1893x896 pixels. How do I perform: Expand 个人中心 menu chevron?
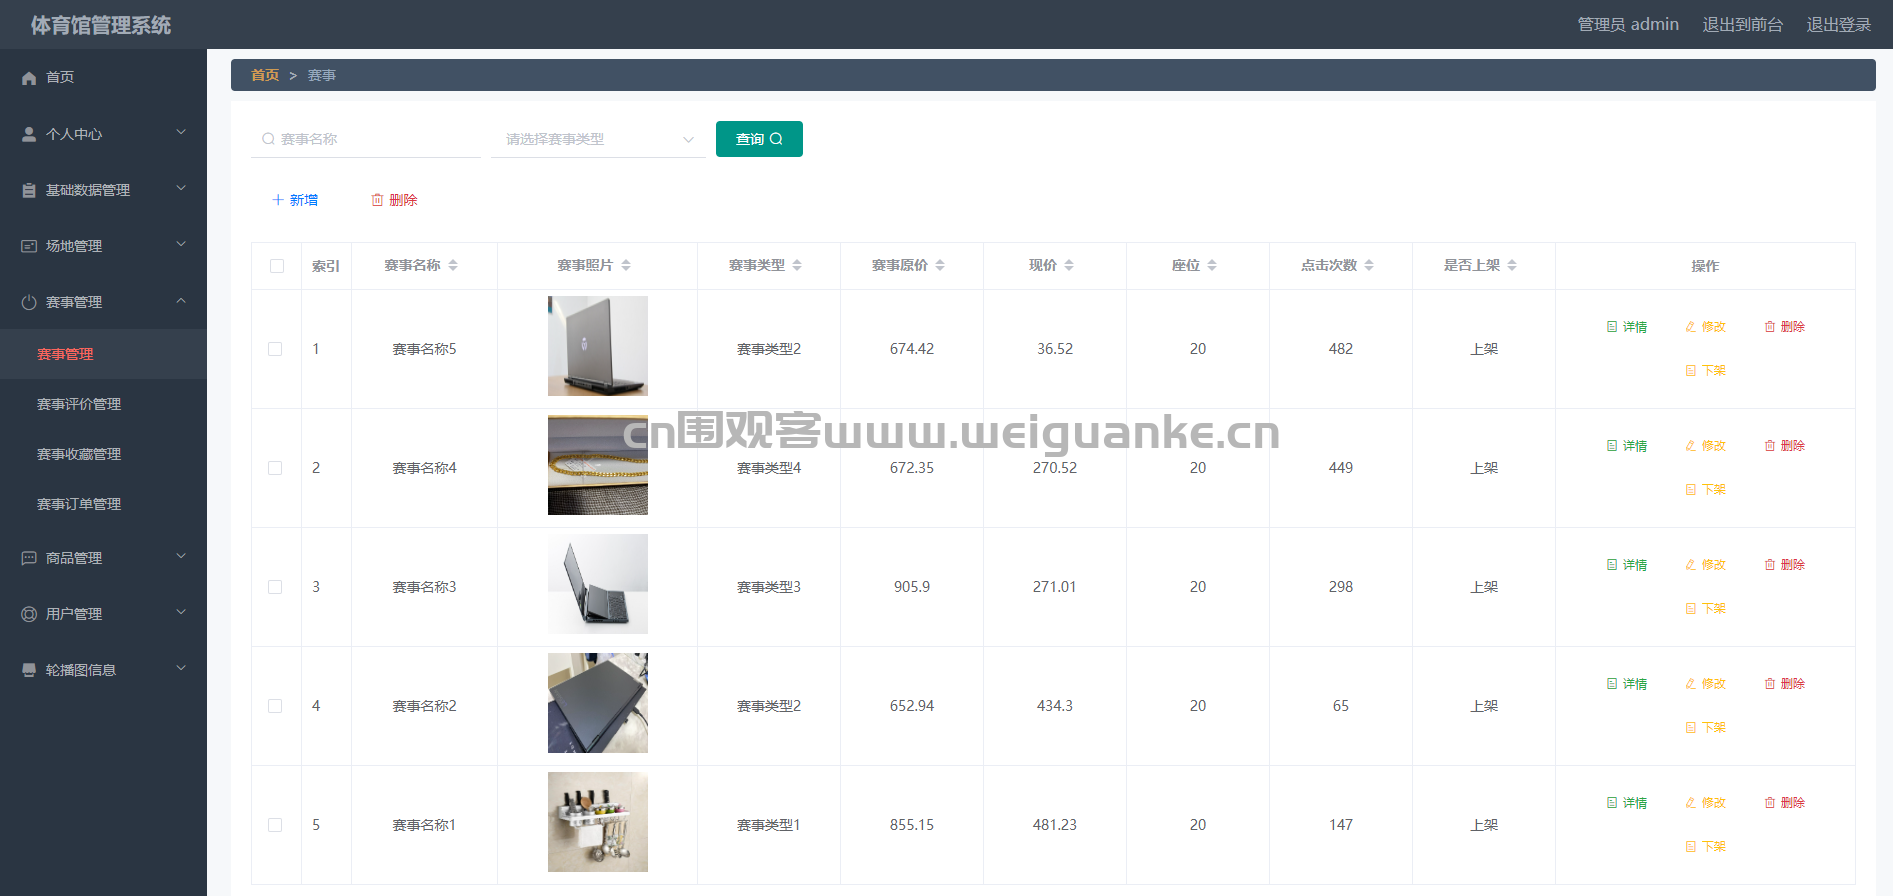[181, 132]
